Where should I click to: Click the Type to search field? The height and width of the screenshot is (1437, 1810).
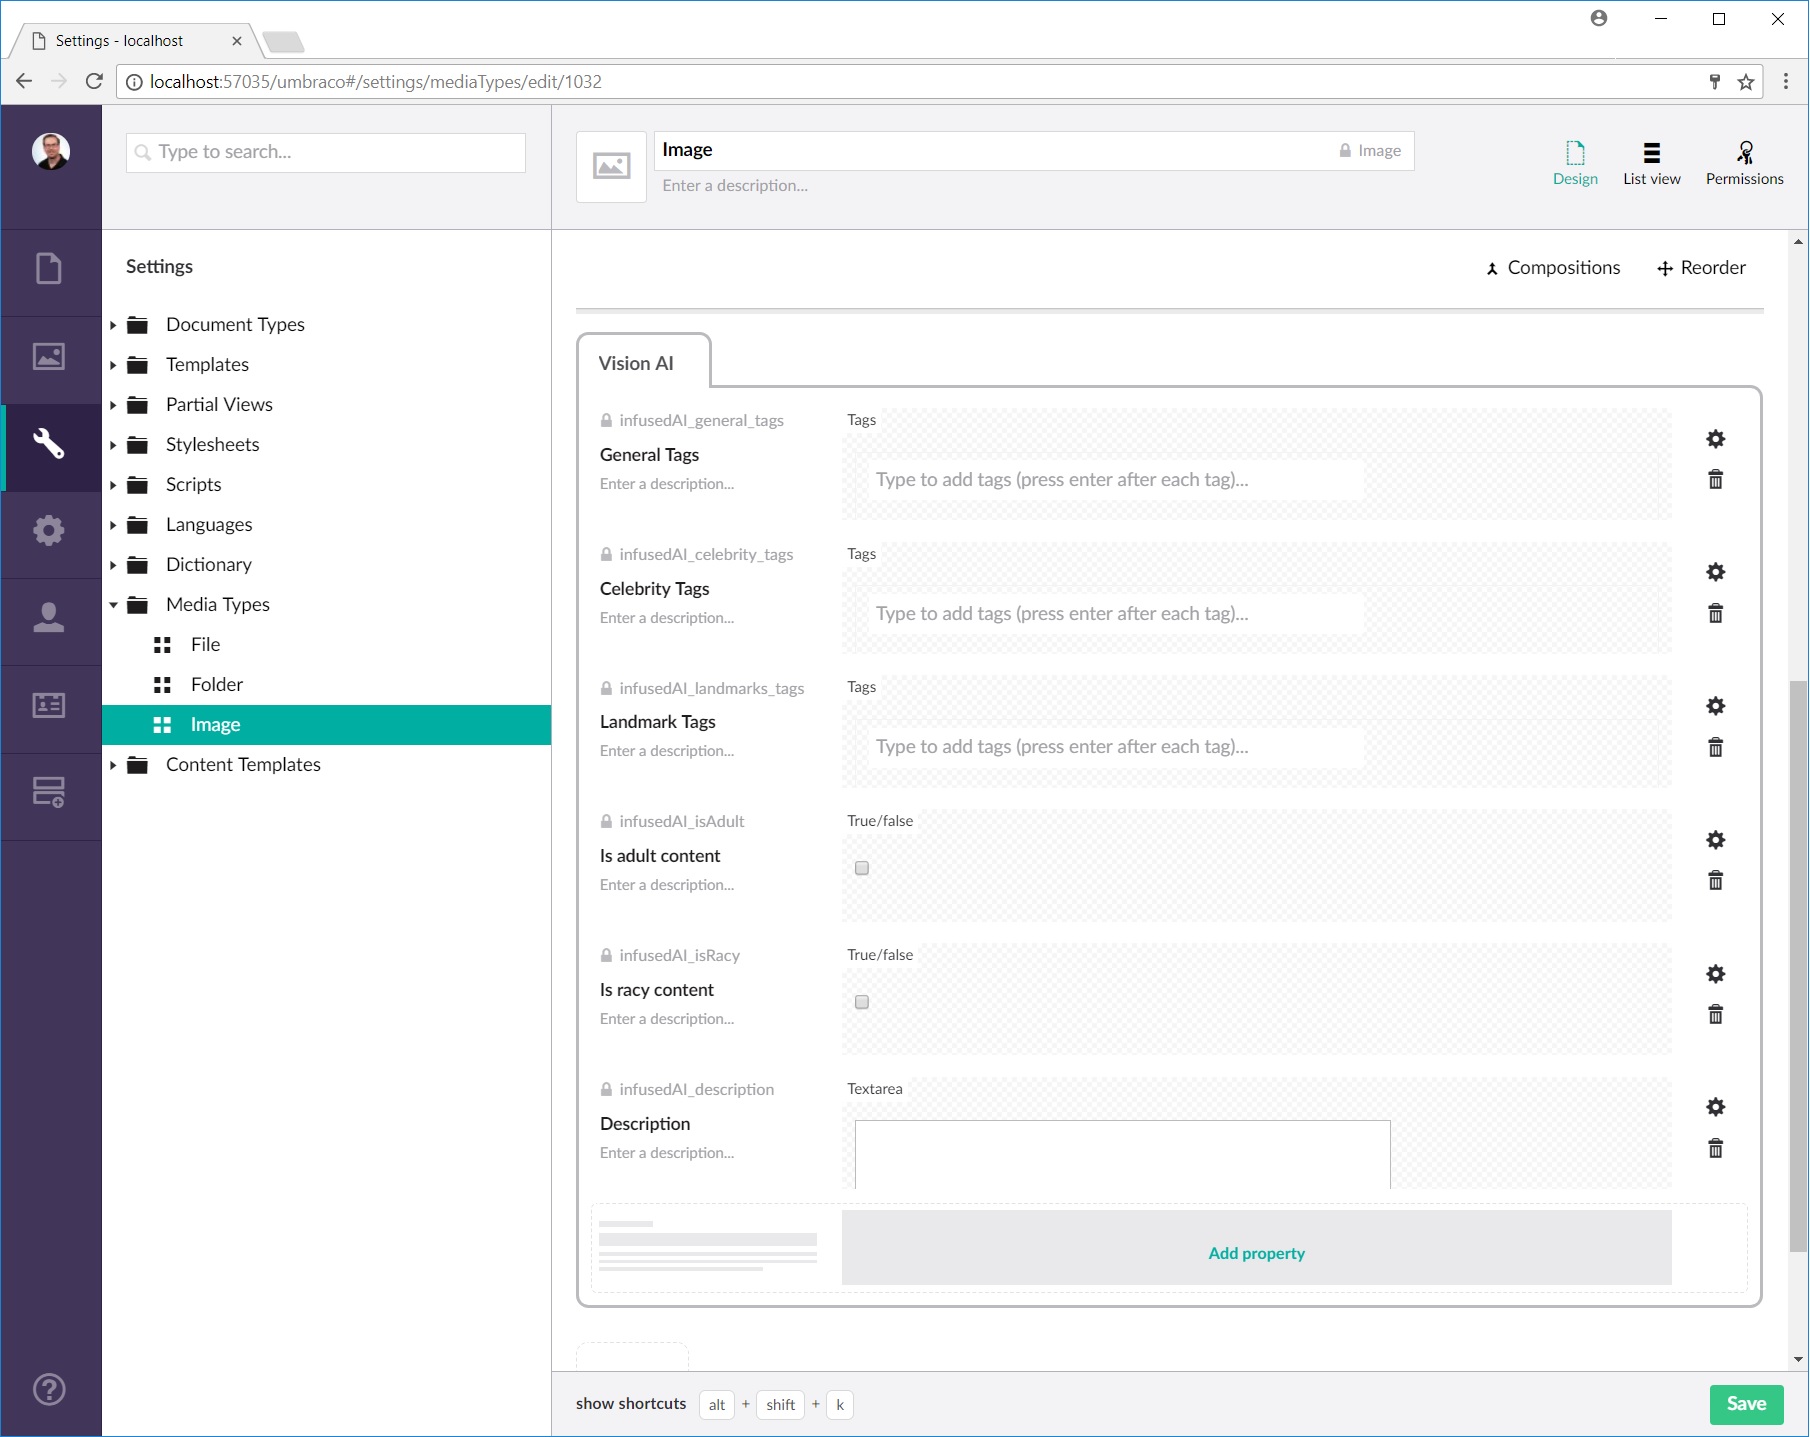pyautogui.click(x=326, y=152)
